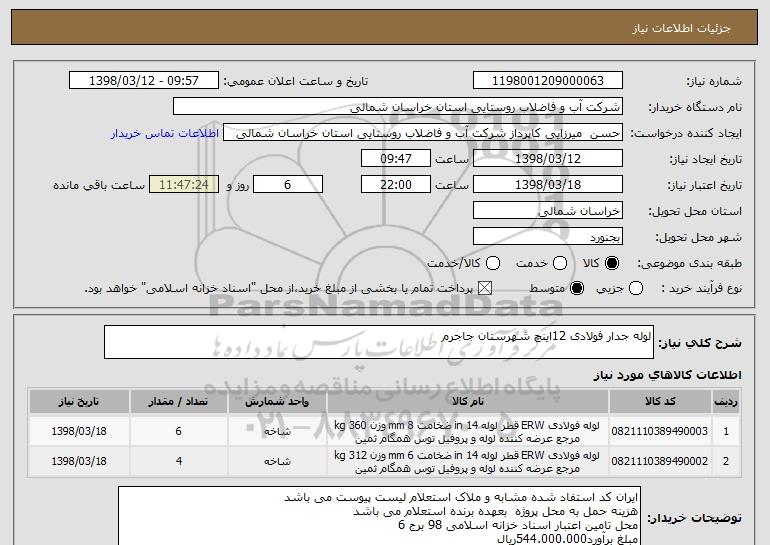Image resolution: width=770 pixels, height=545 pixels.
Task: Click the نام کالا column header
Action: (468, 402)
